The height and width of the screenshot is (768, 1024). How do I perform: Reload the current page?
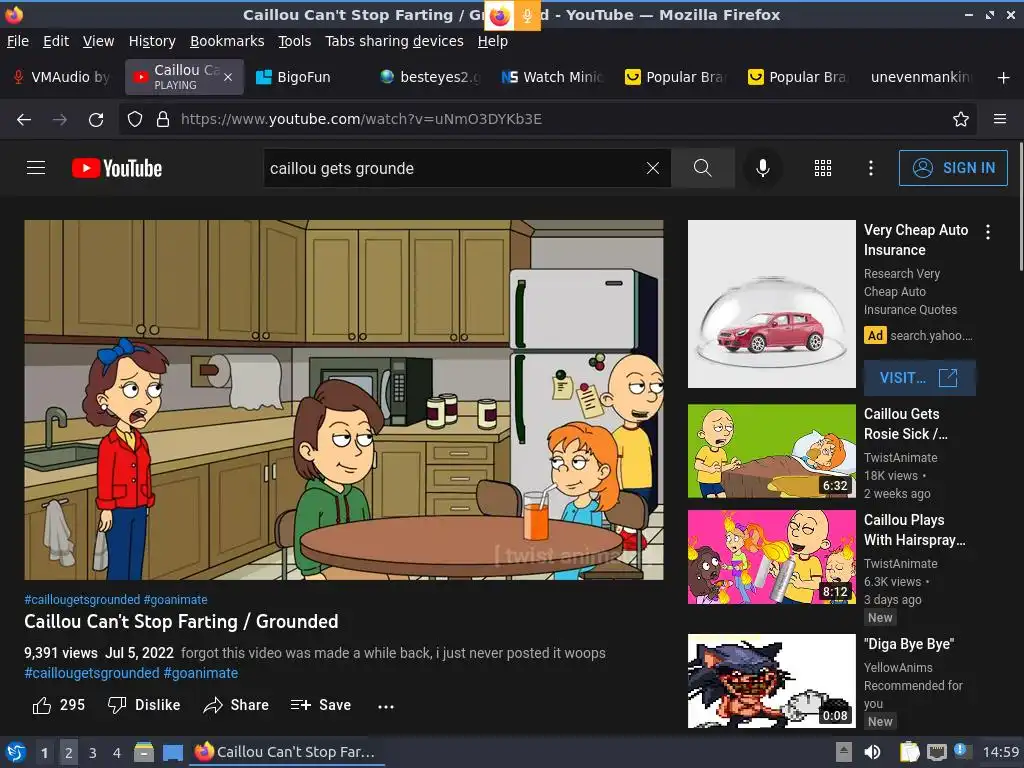(96, 120)
